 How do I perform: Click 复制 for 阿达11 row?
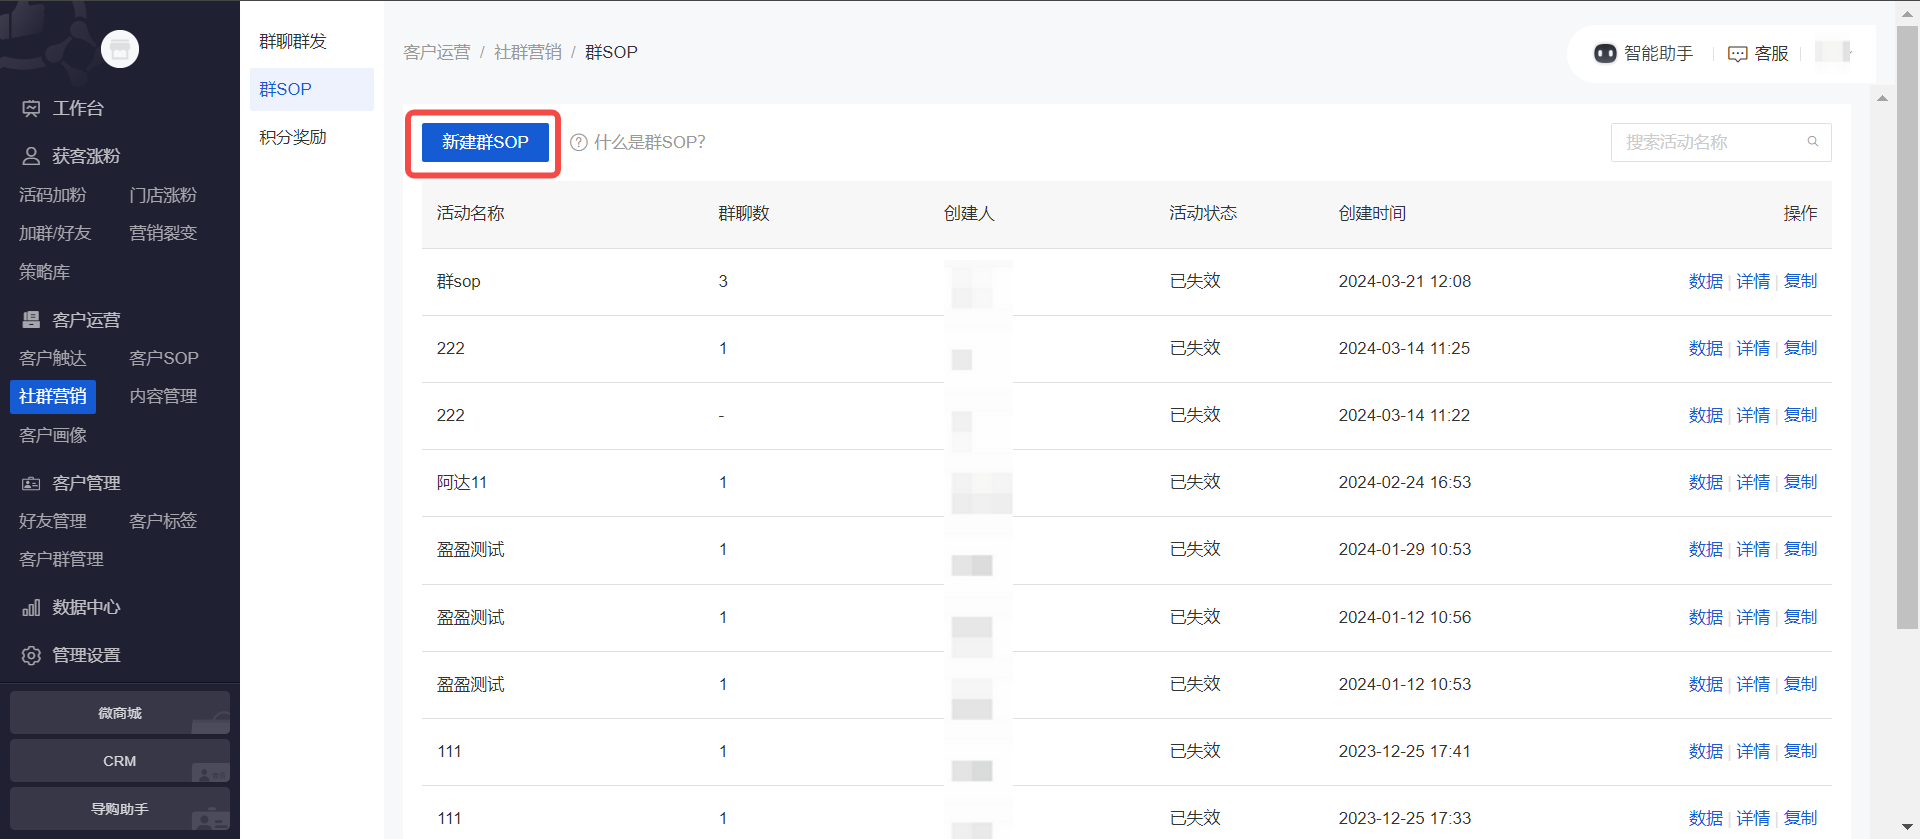point(1800,482)
